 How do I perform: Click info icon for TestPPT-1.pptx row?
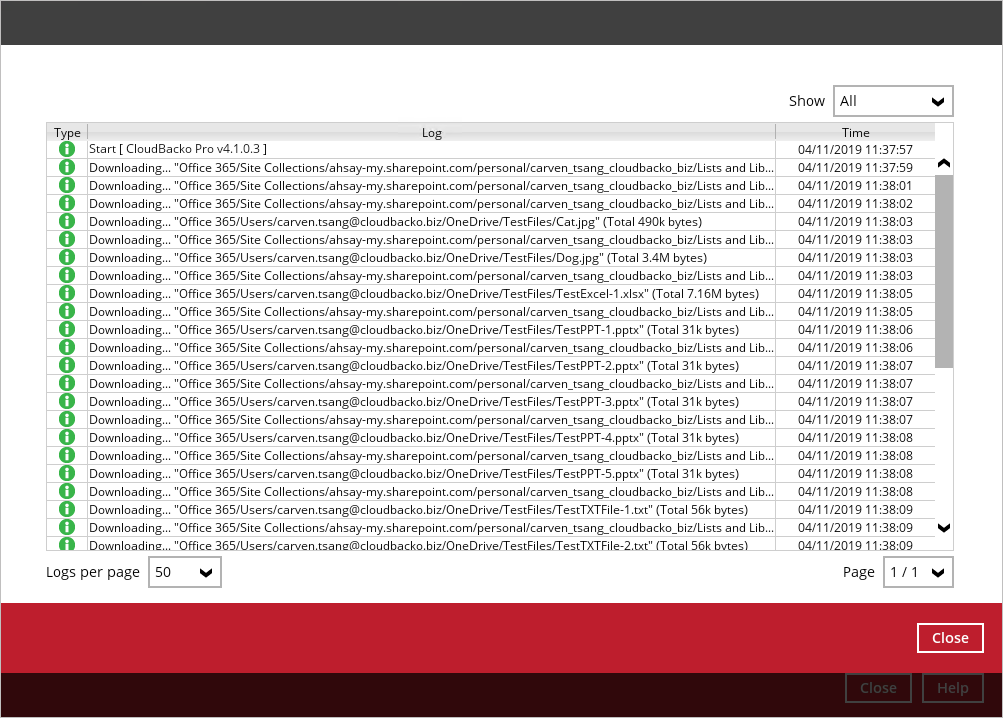[x=67, y=329]
